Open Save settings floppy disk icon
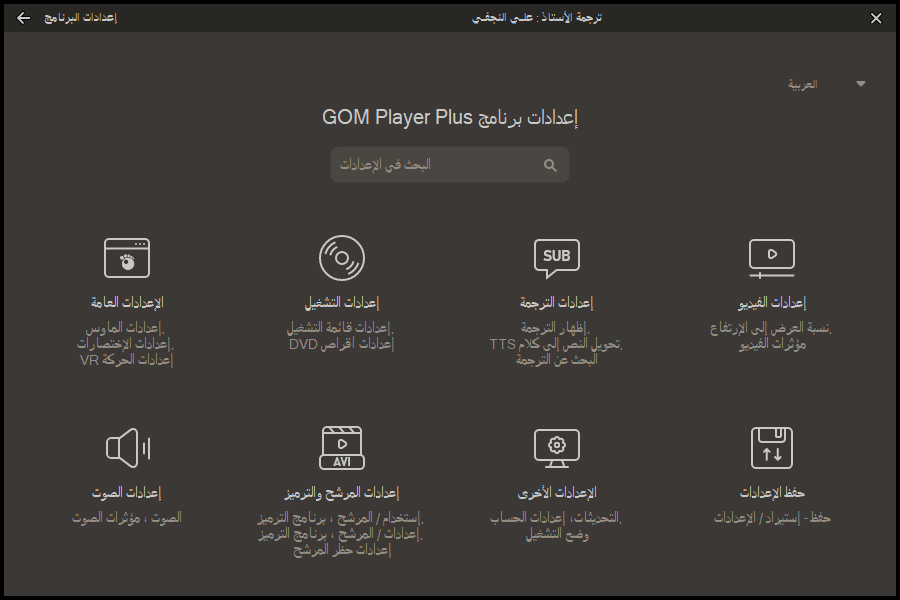The image size is (900, 600). pos(772,448)
